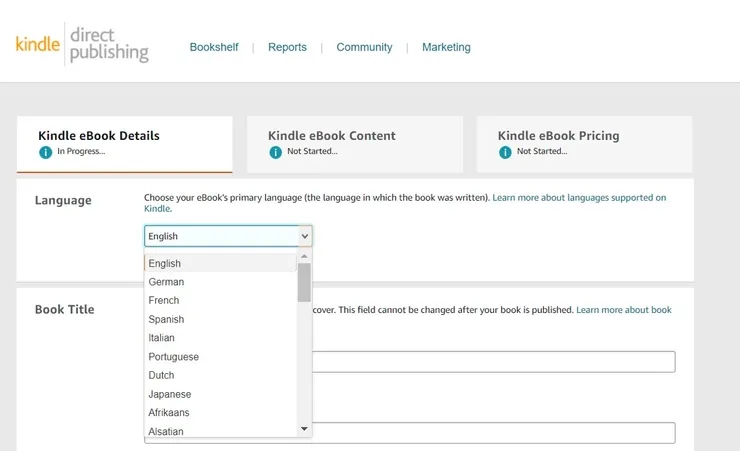Image resolution: width=740 pixels, height=451 pixels.
Task: Open the Bookshelf menu item
Action: pyautogui.click(x=214, y=47)
